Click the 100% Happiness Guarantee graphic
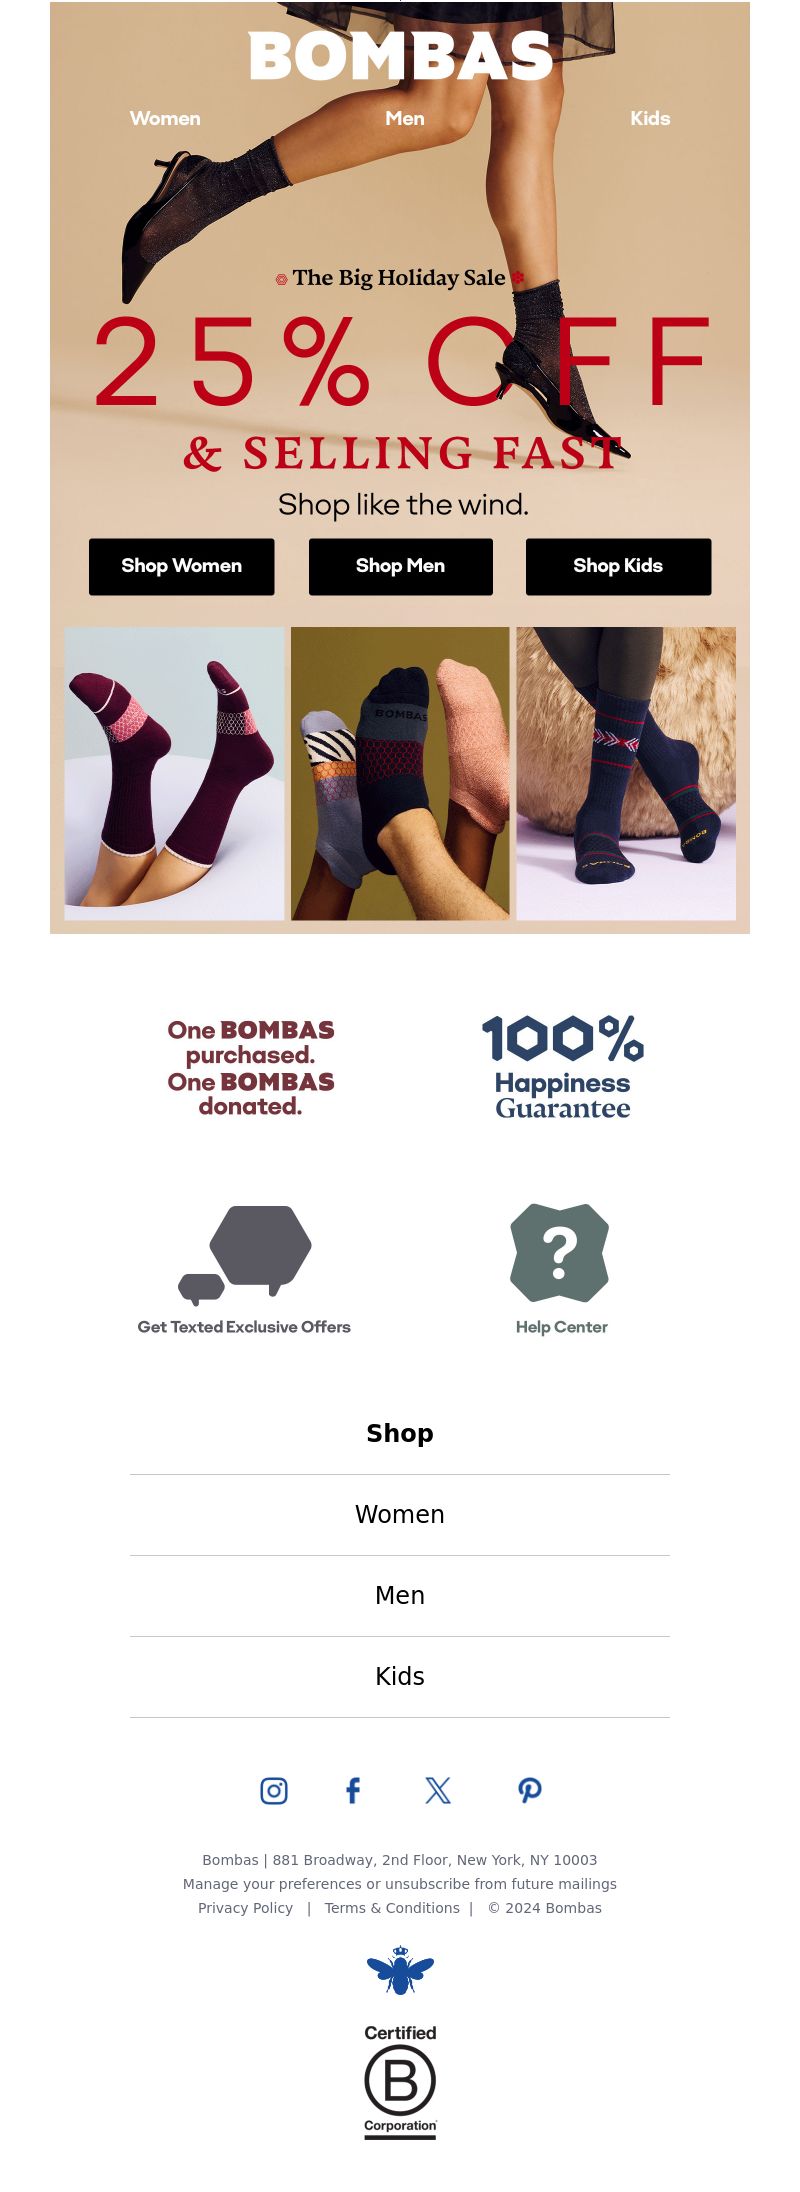This screenshot has width=800, height=2192. click(x=563, y=1067)
